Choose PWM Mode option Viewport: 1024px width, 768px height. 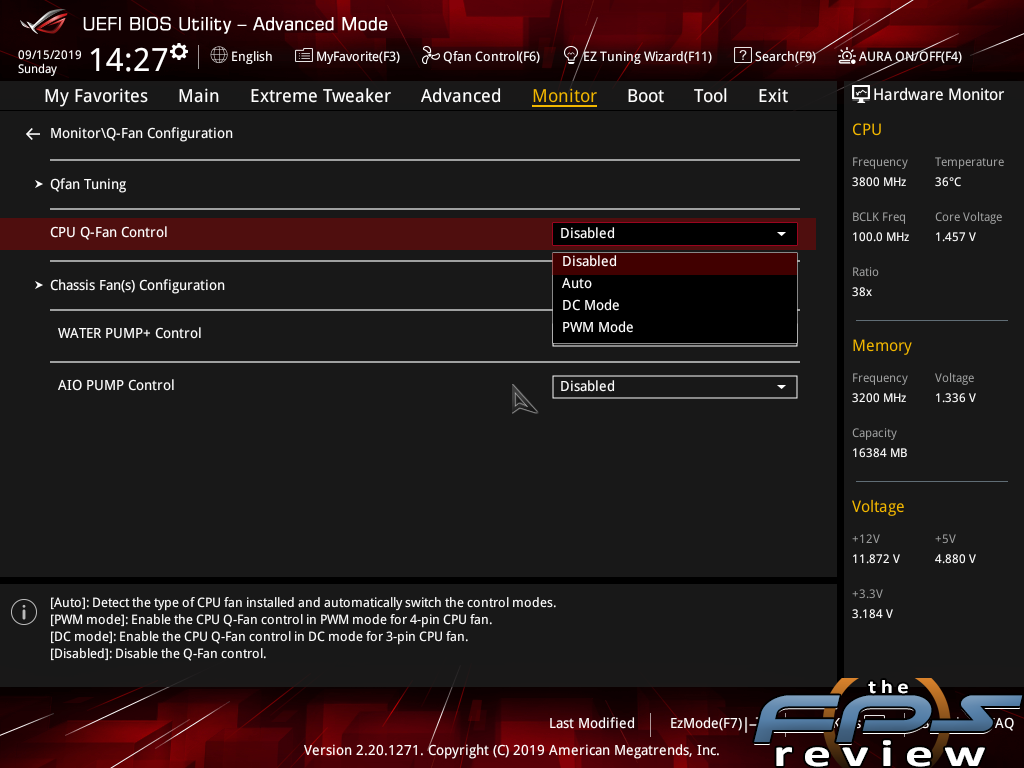675,327
